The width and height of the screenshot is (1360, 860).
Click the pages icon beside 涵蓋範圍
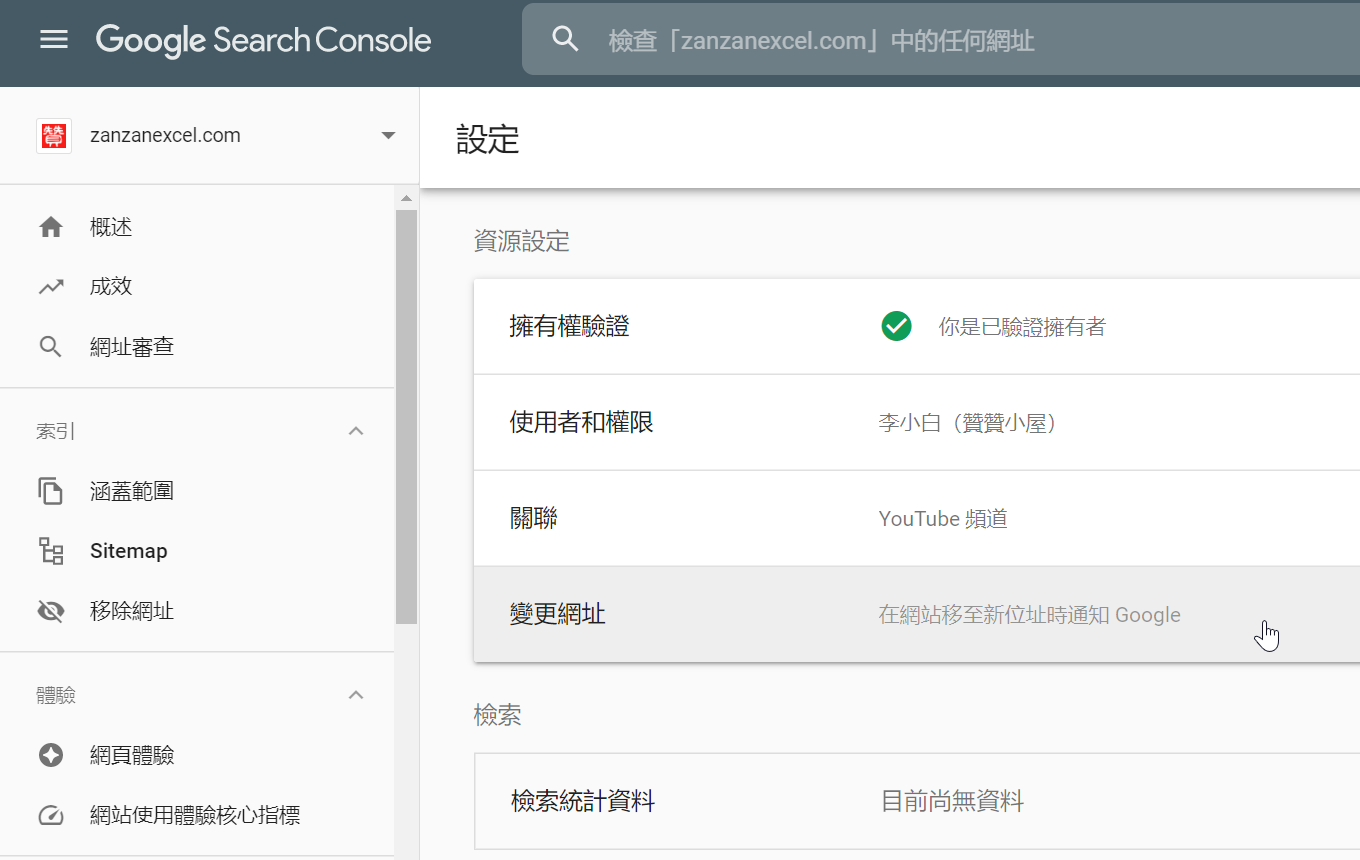tap(51, 491)
